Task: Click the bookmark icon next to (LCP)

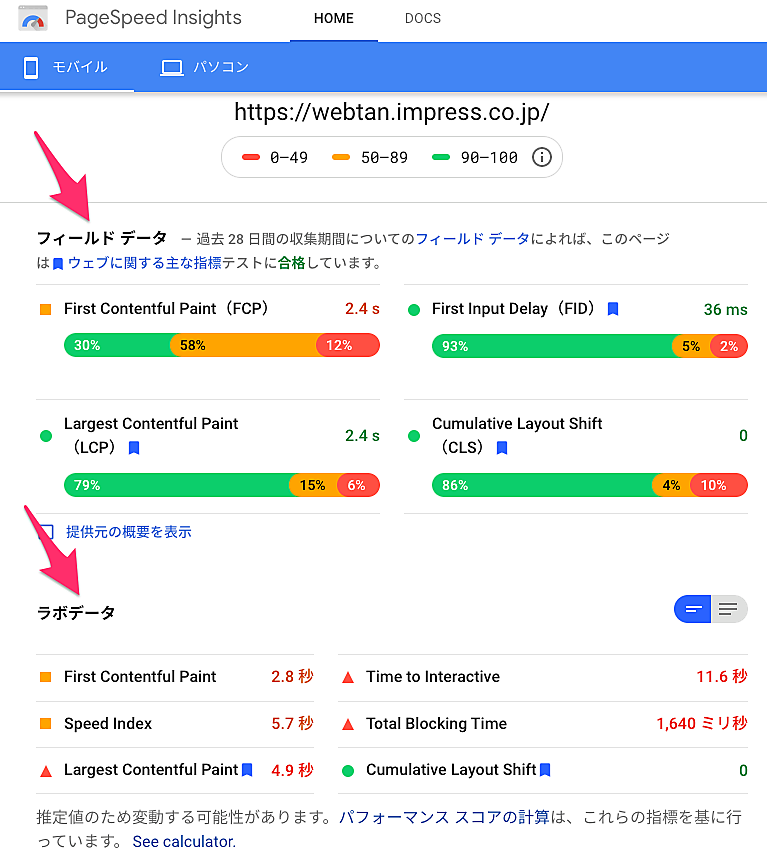Action: 134,448
